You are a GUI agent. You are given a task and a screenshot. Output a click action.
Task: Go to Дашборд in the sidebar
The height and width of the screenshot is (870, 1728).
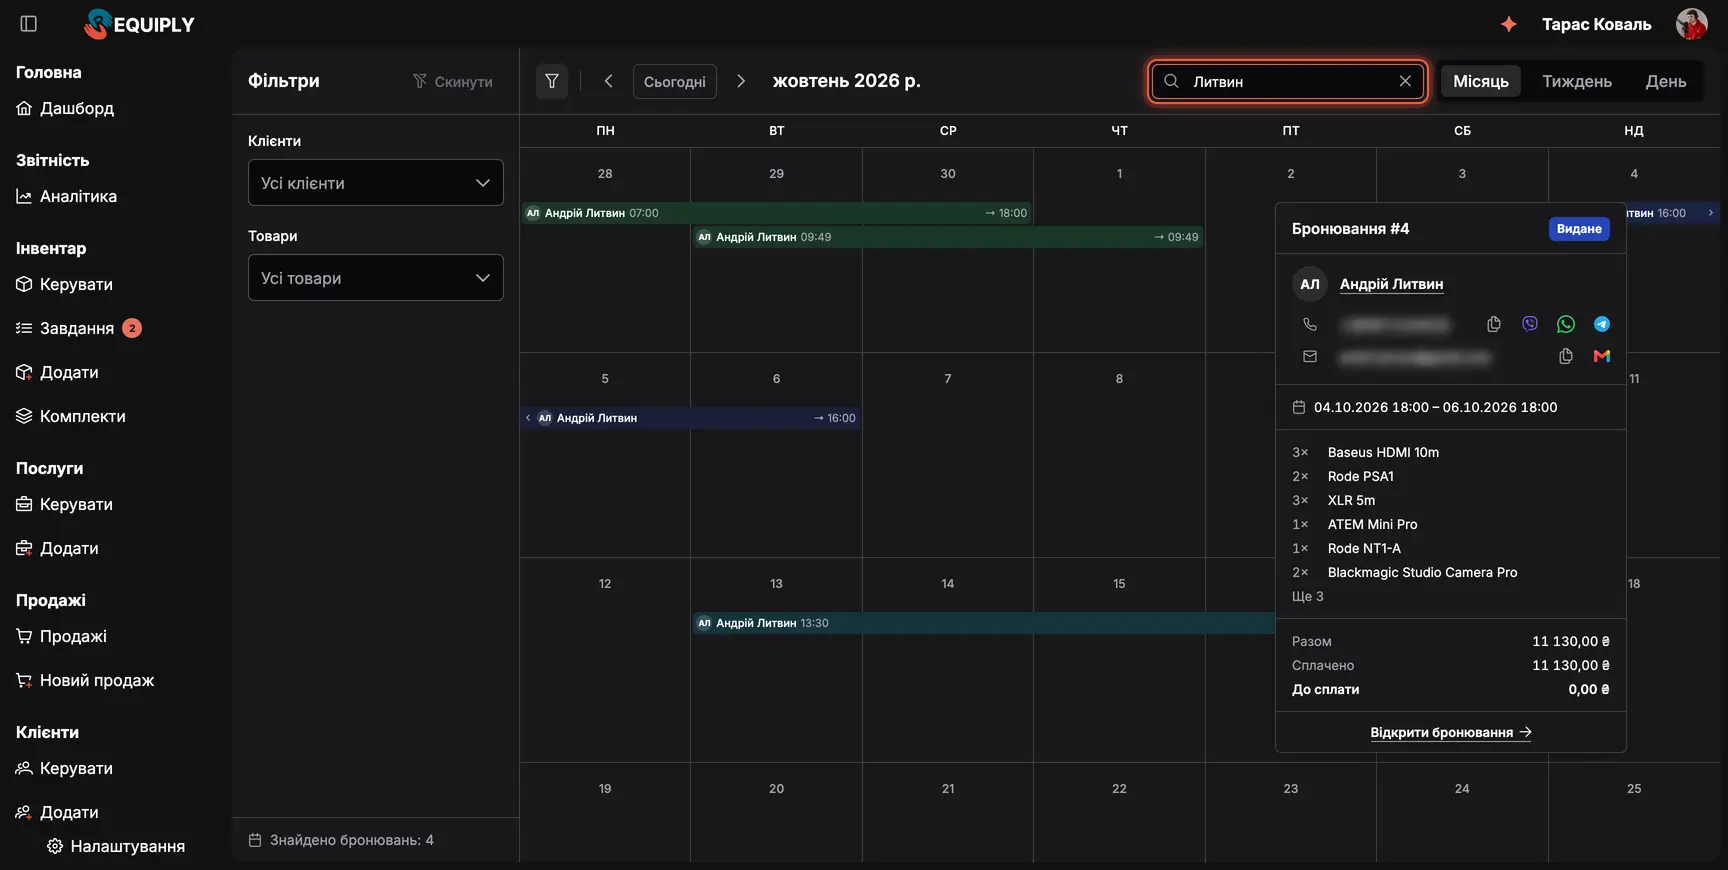[65, 108]
